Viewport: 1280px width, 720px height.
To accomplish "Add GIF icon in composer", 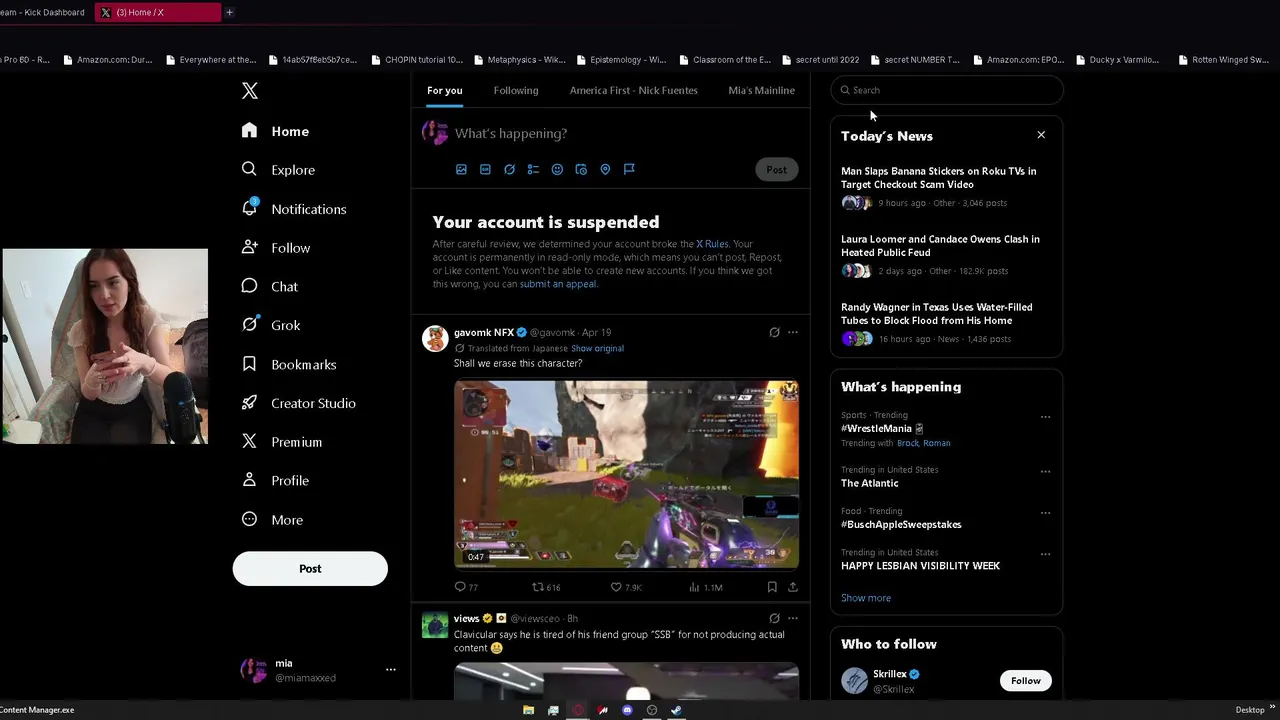I will pyautogui.click(x=485, y=170).
